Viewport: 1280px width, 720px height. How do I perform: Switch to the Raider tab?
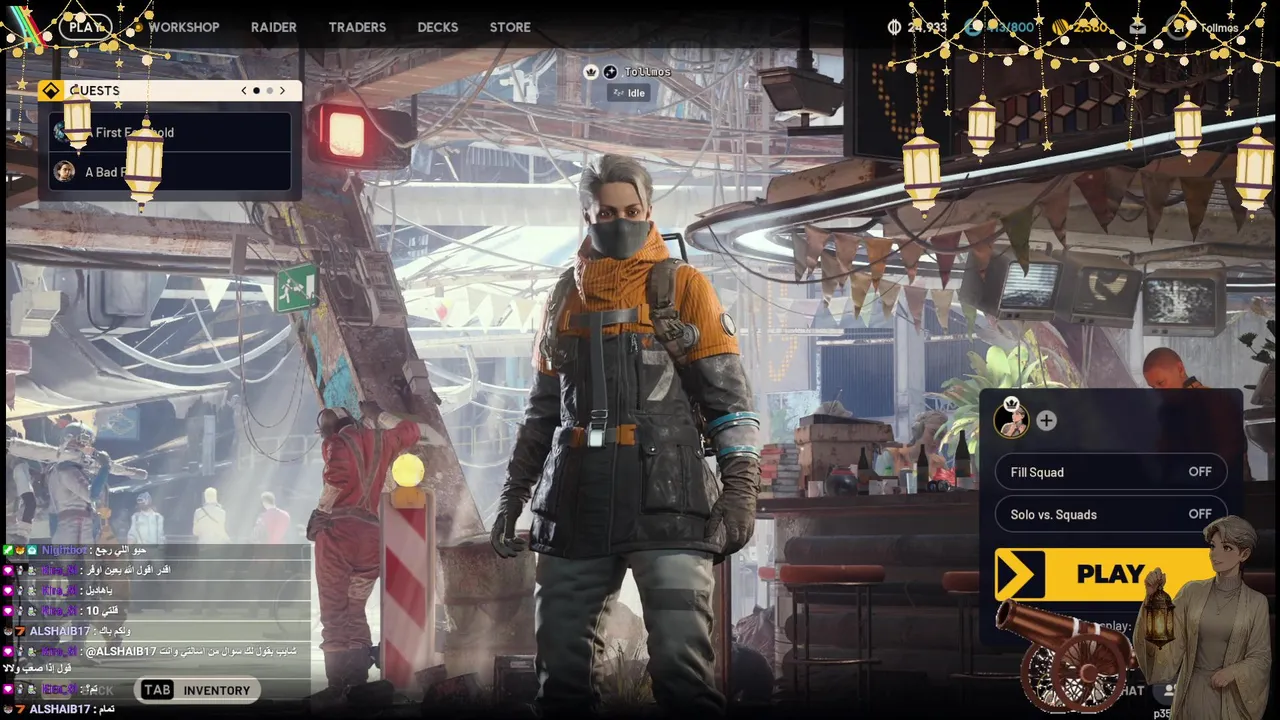(x=274, y=27)
